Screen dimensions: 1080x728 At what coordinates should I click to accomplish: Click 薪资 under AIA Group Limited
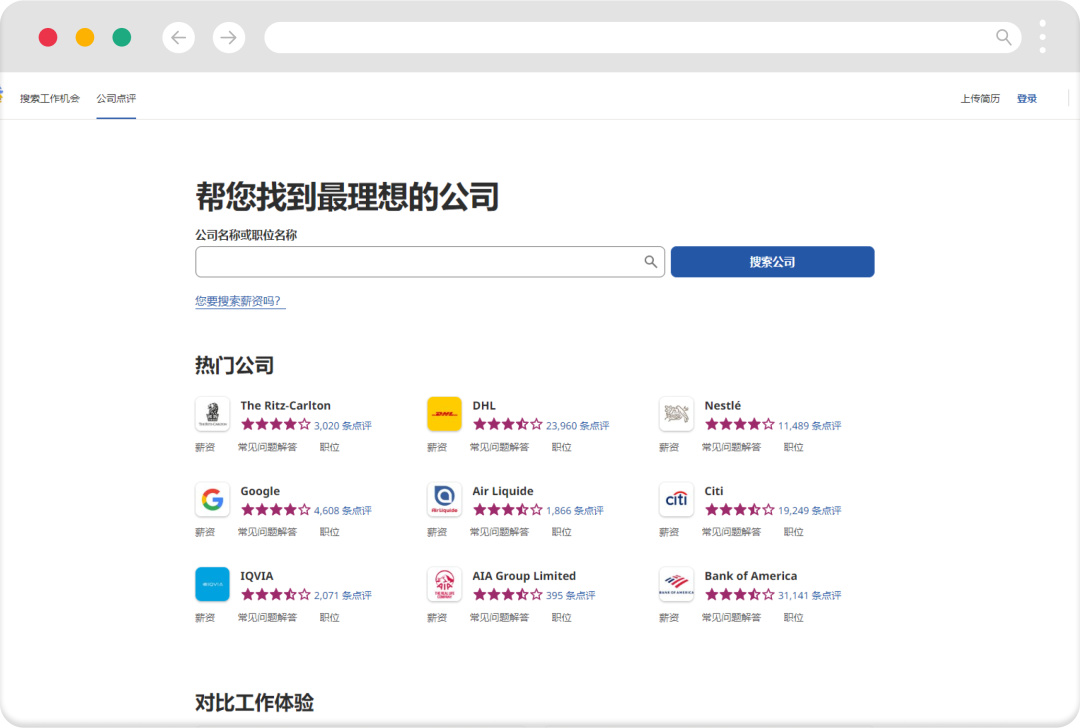click(x=437, y=618)
